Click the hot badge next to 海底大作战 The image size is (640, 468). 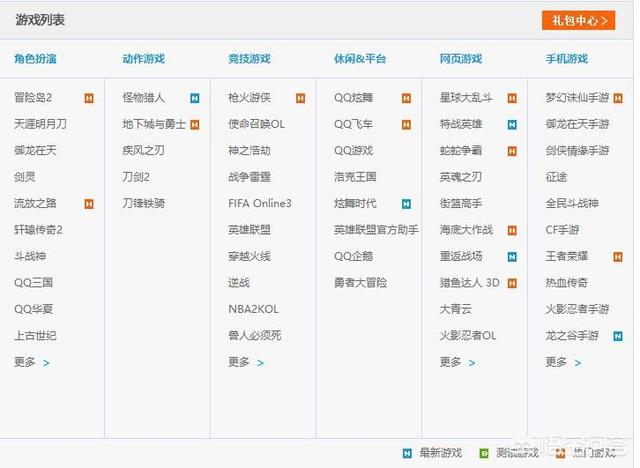[x=512, y=231]
